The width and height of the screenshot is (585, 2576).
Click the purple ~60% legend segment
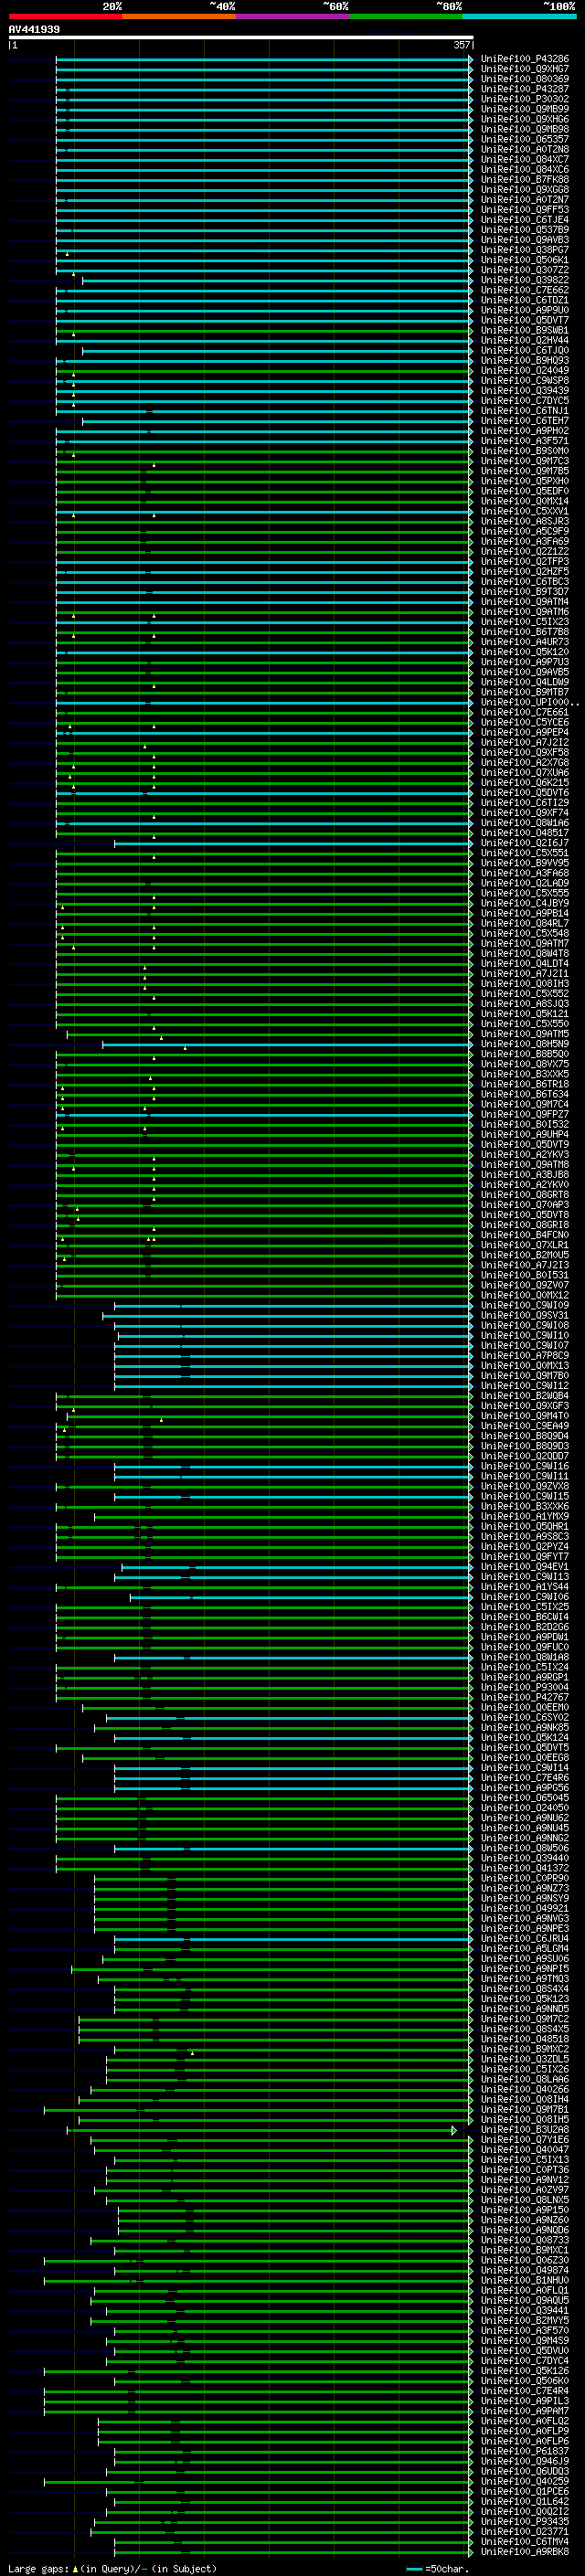click(293, 16)
